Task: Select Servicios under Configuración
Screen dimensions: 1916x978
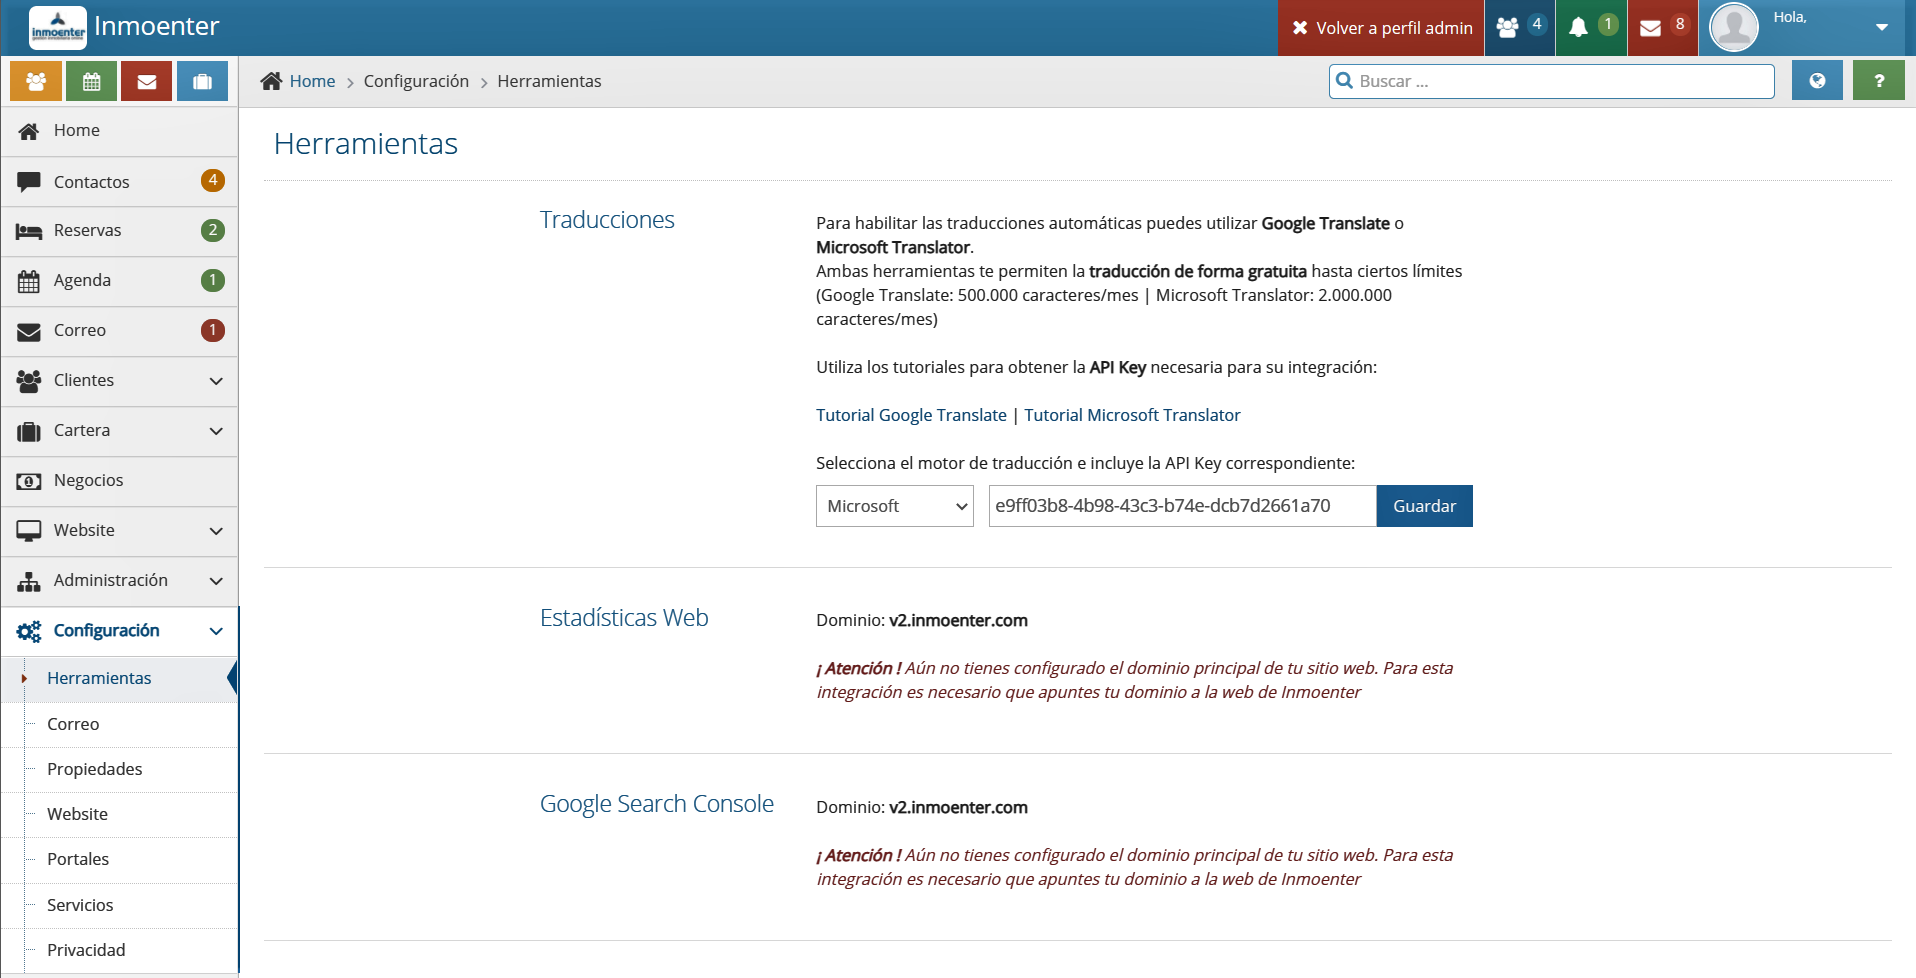Action: (120, 905)
